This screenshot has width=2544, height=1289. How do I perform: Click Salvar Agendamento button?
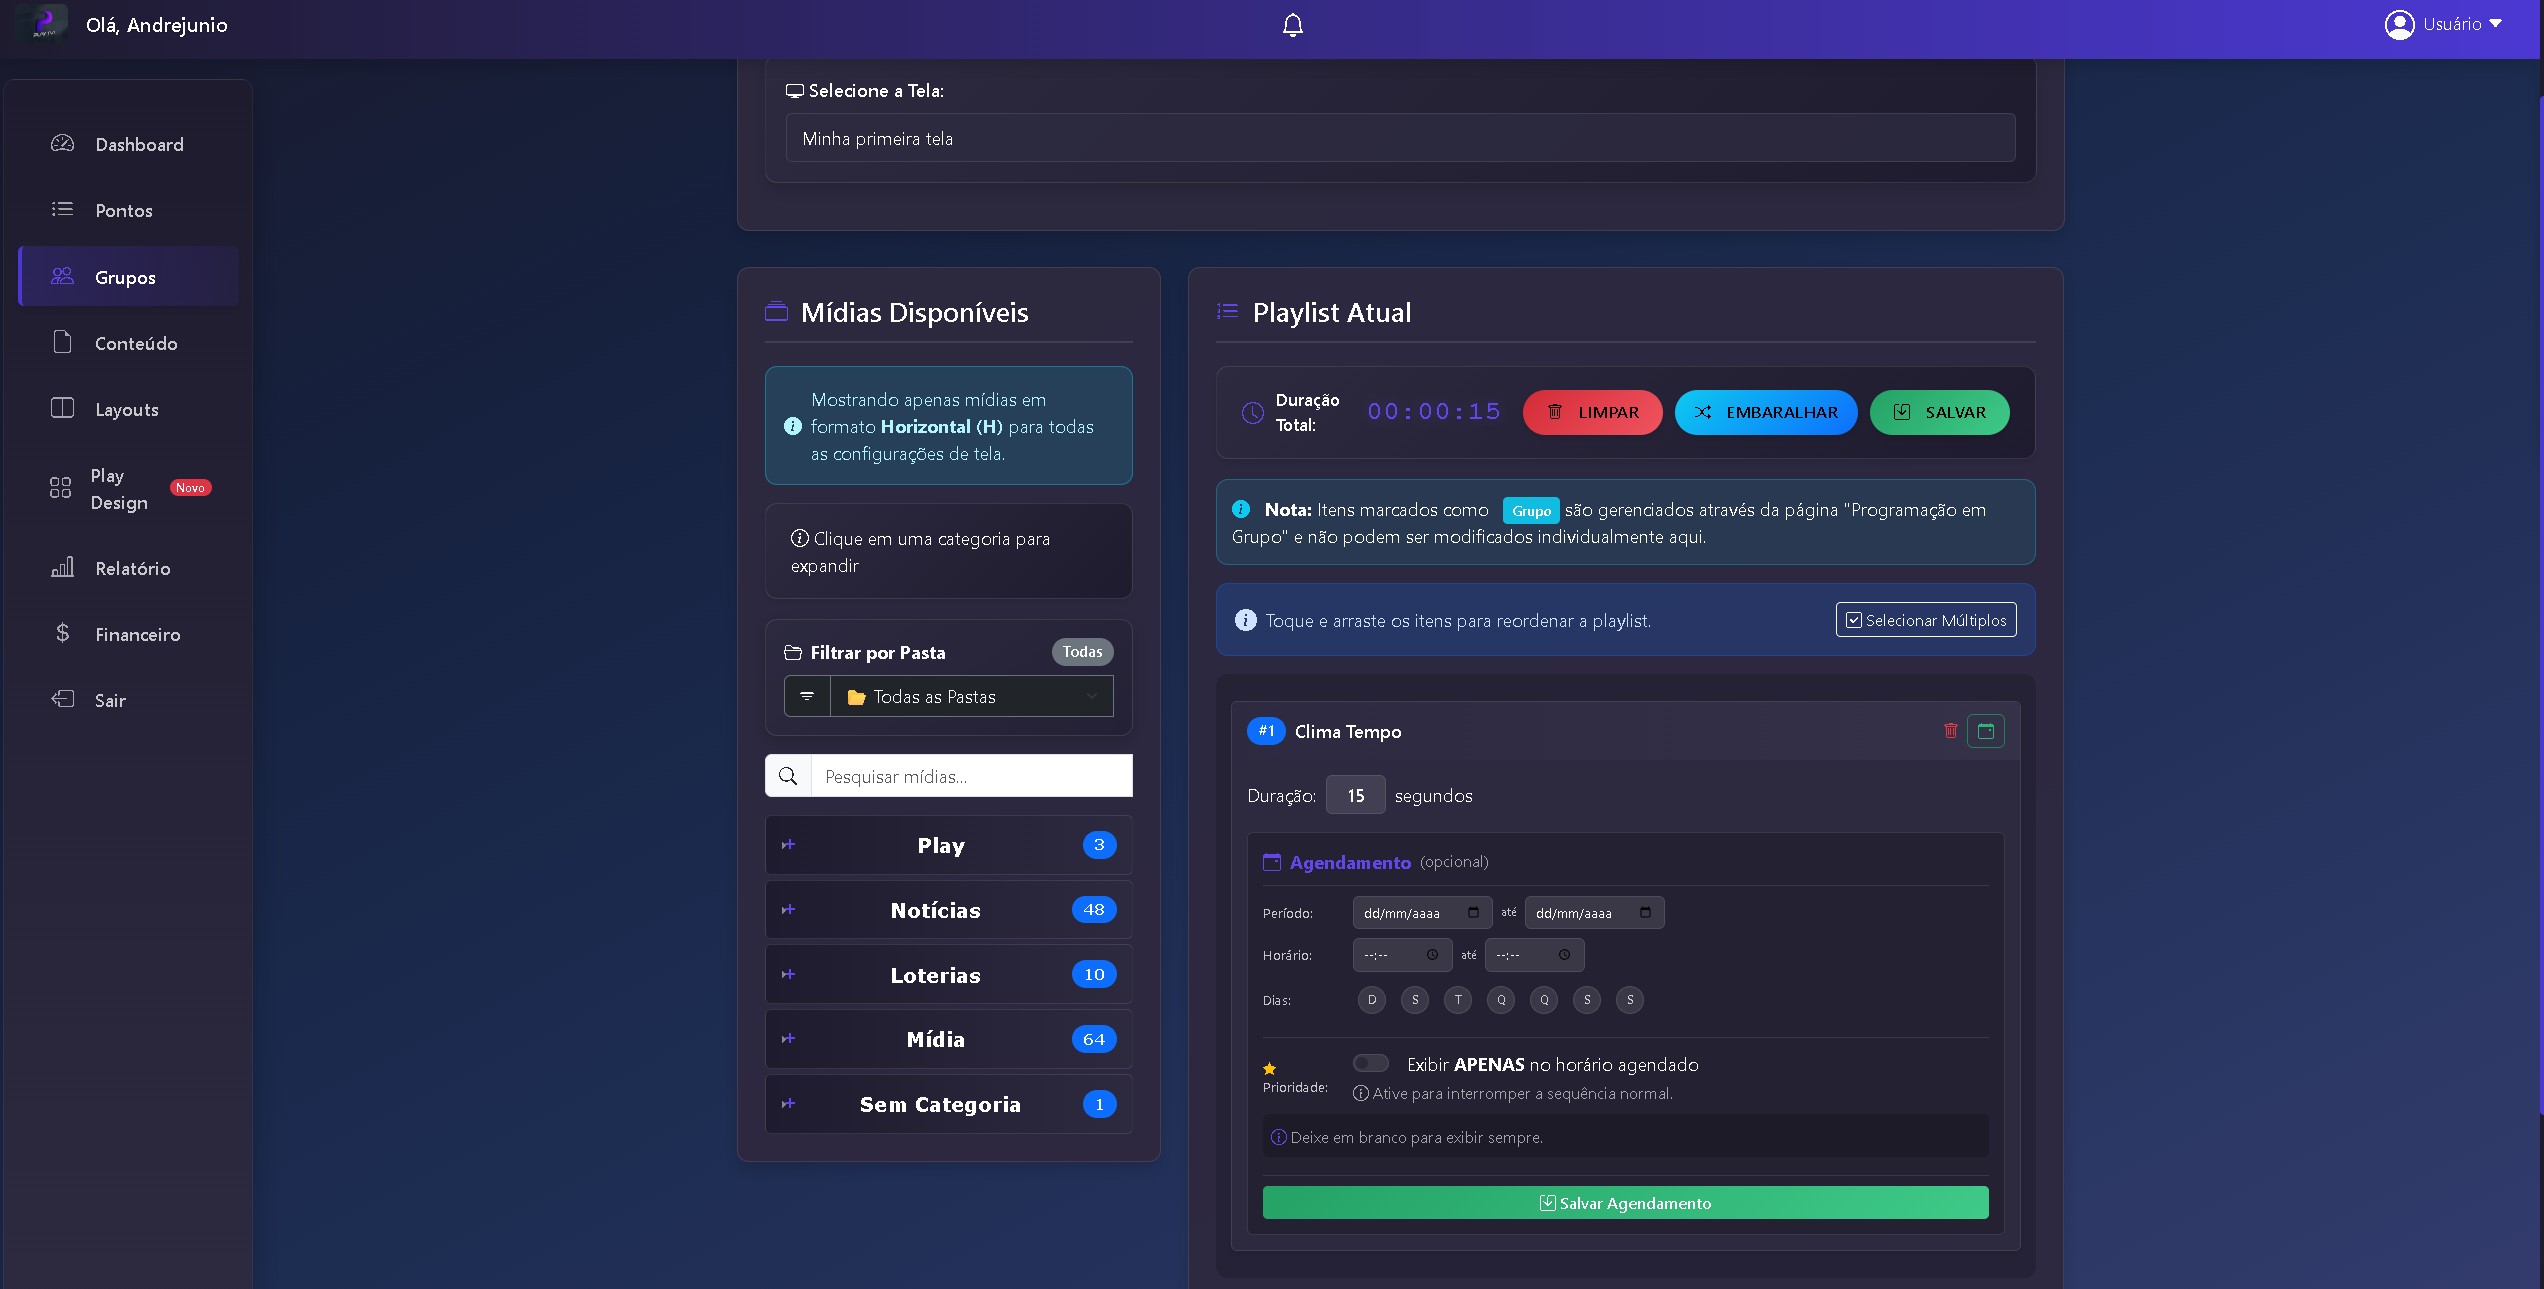(1625, 1203)
